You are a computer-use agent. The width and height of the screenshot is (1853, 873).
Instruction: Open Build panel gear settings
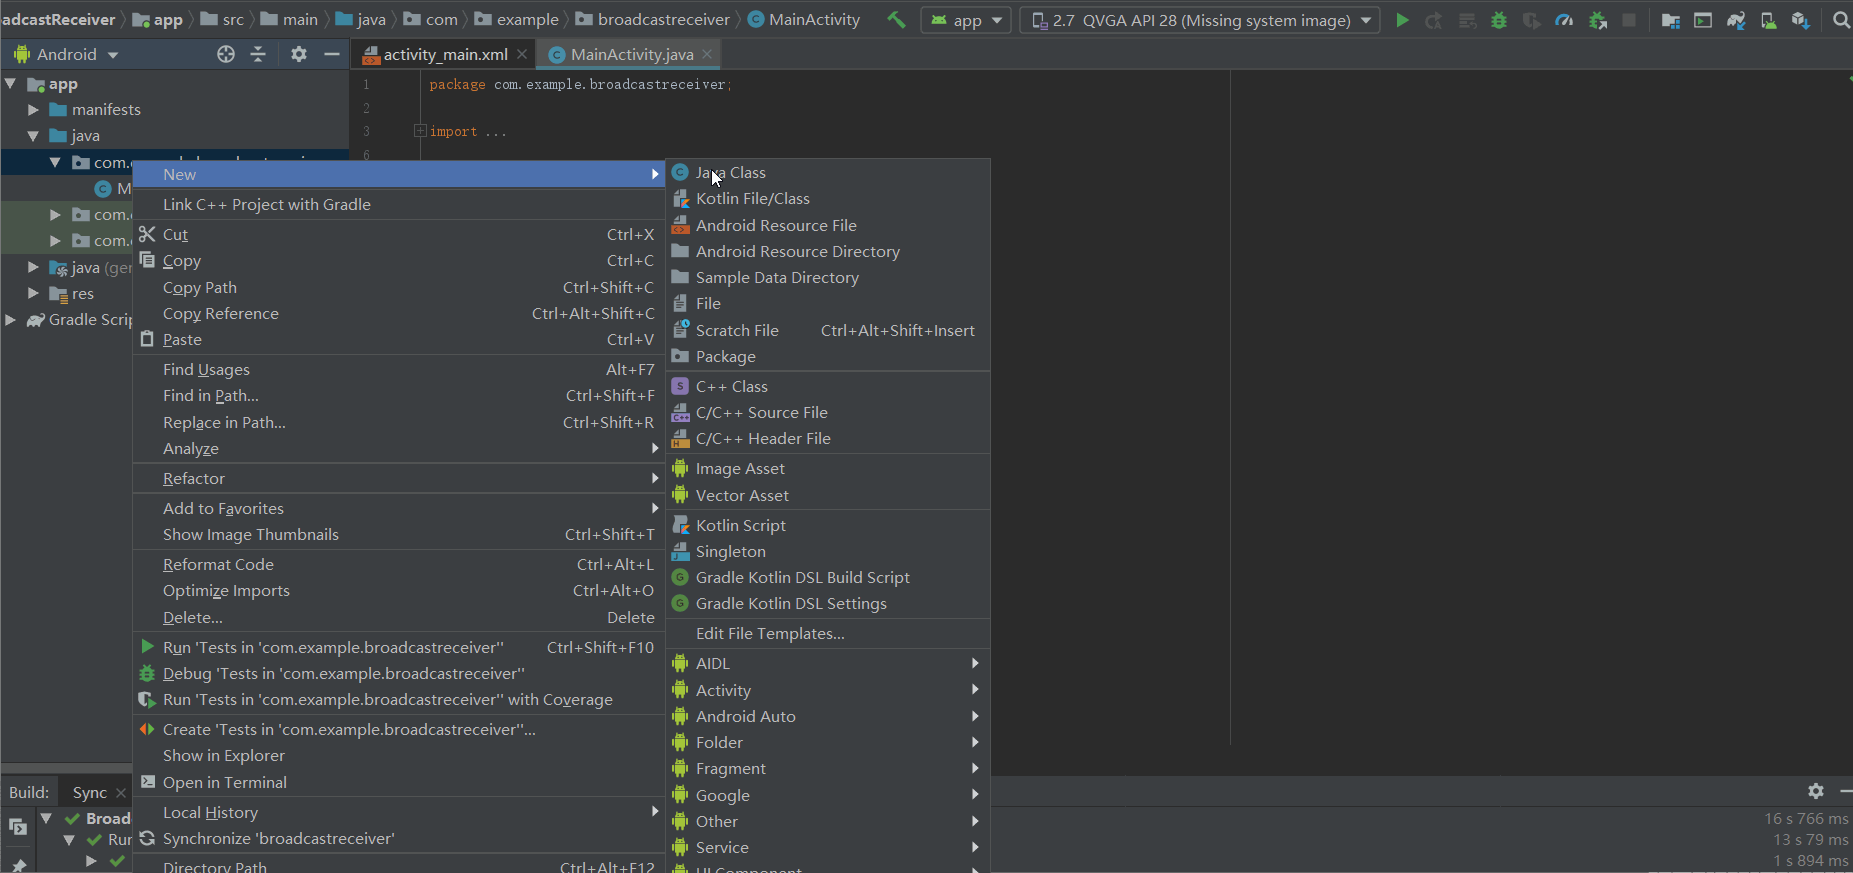click(1816, 791)
